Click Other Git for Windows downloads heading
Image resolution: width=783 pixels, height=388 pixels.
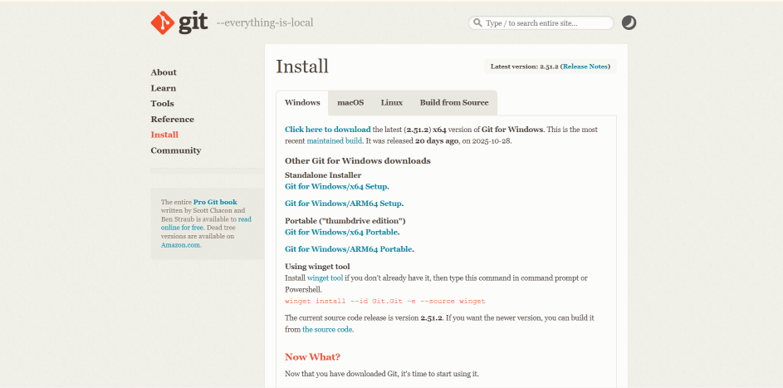coord(358,161)
